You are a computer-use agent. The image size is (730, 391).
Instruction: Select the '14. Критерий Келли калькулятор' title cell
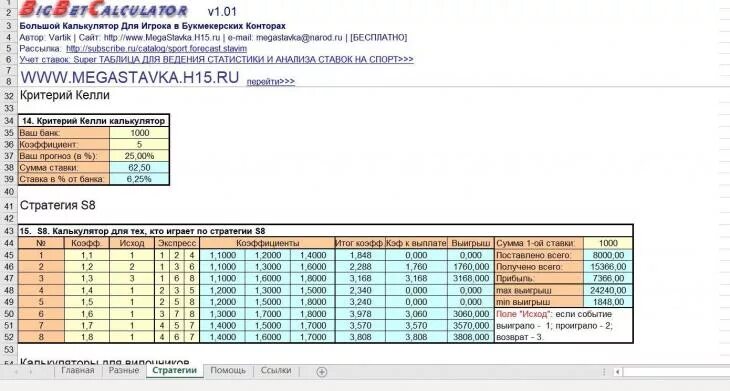coord(94,121)
